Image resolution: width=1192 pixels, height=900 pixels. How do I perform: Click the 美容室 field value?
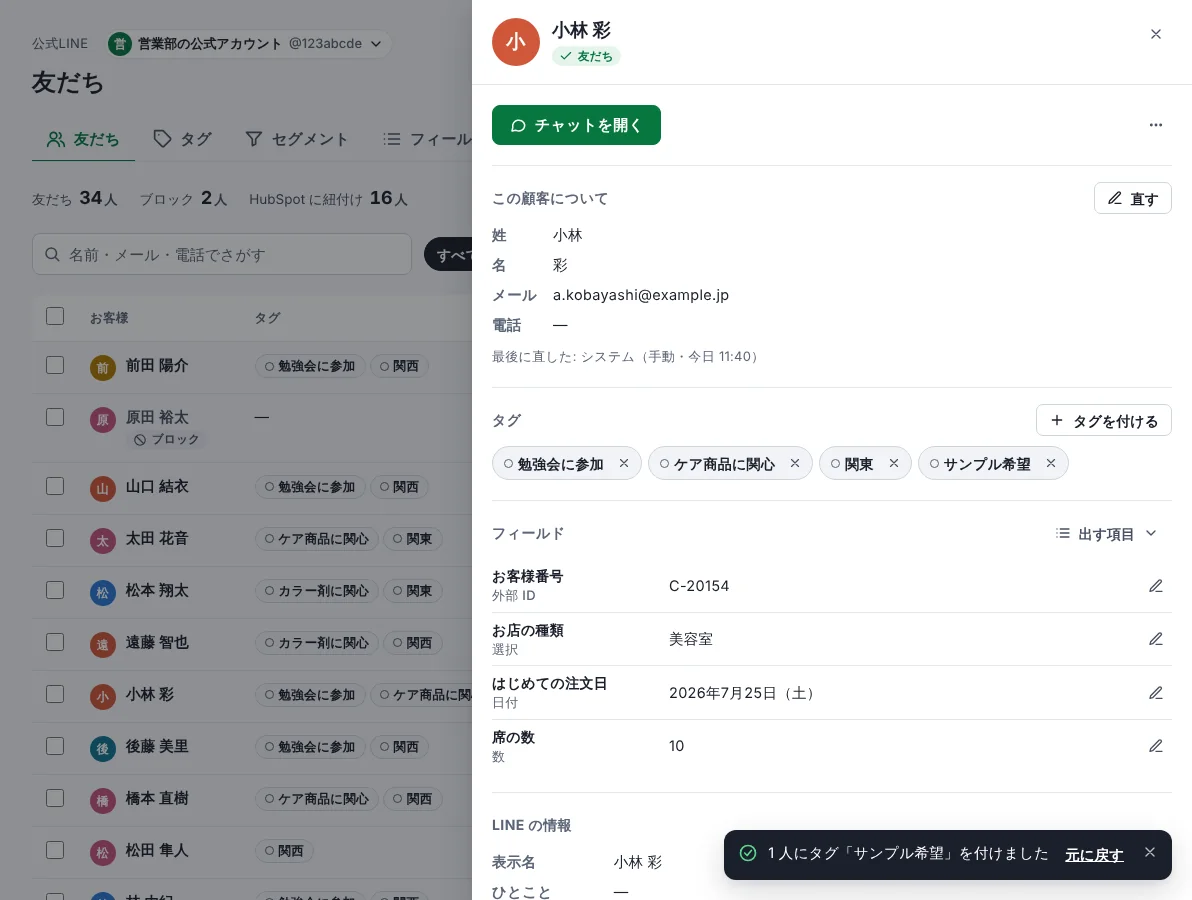(691, 639)
